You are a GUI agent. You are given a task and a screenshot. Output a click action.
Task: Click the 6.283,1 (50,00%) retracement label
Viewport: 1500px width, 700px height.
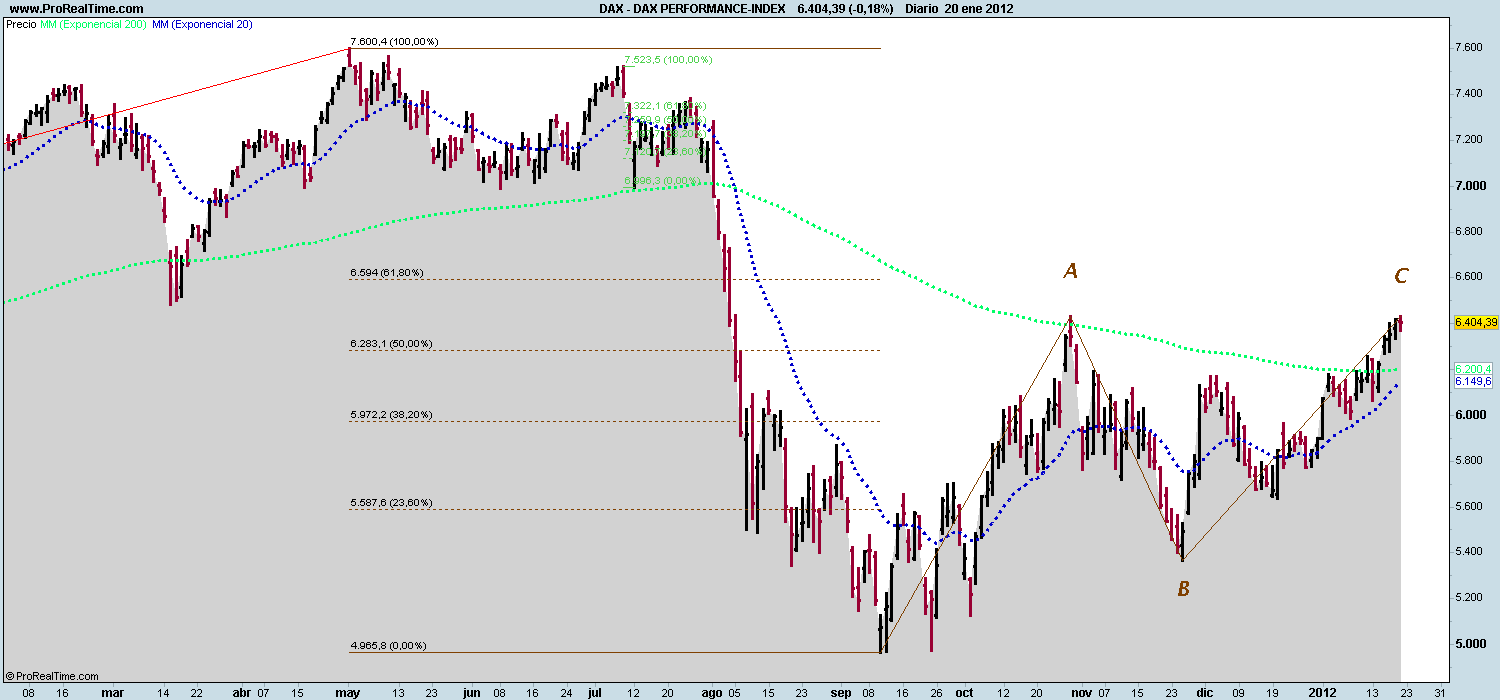(x=391, y=343)
